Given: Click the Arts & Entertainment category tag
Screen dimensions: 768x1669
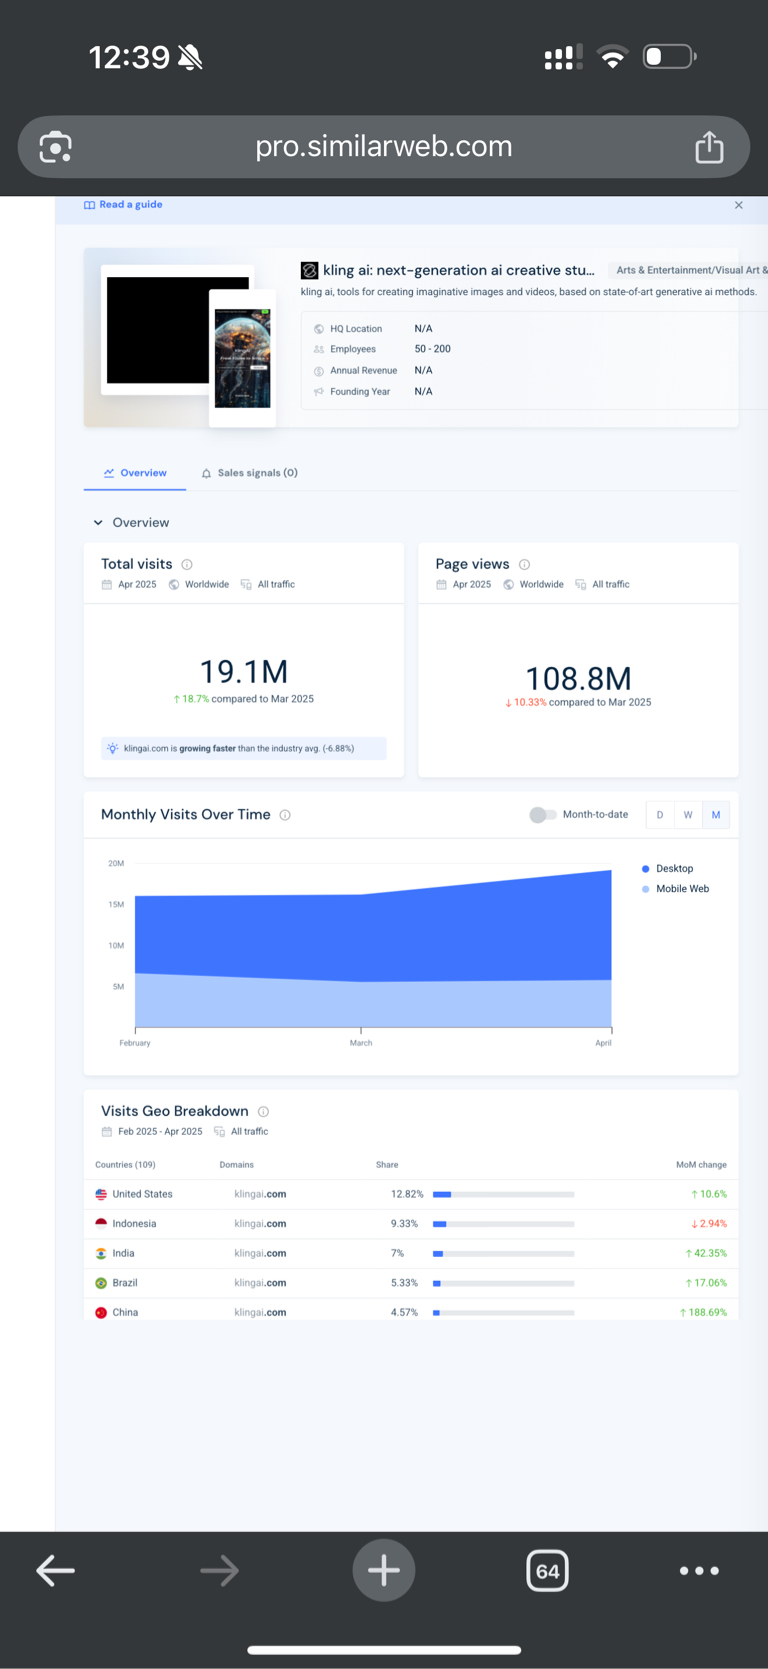Looking at the screenshot, I should (690, 270).
